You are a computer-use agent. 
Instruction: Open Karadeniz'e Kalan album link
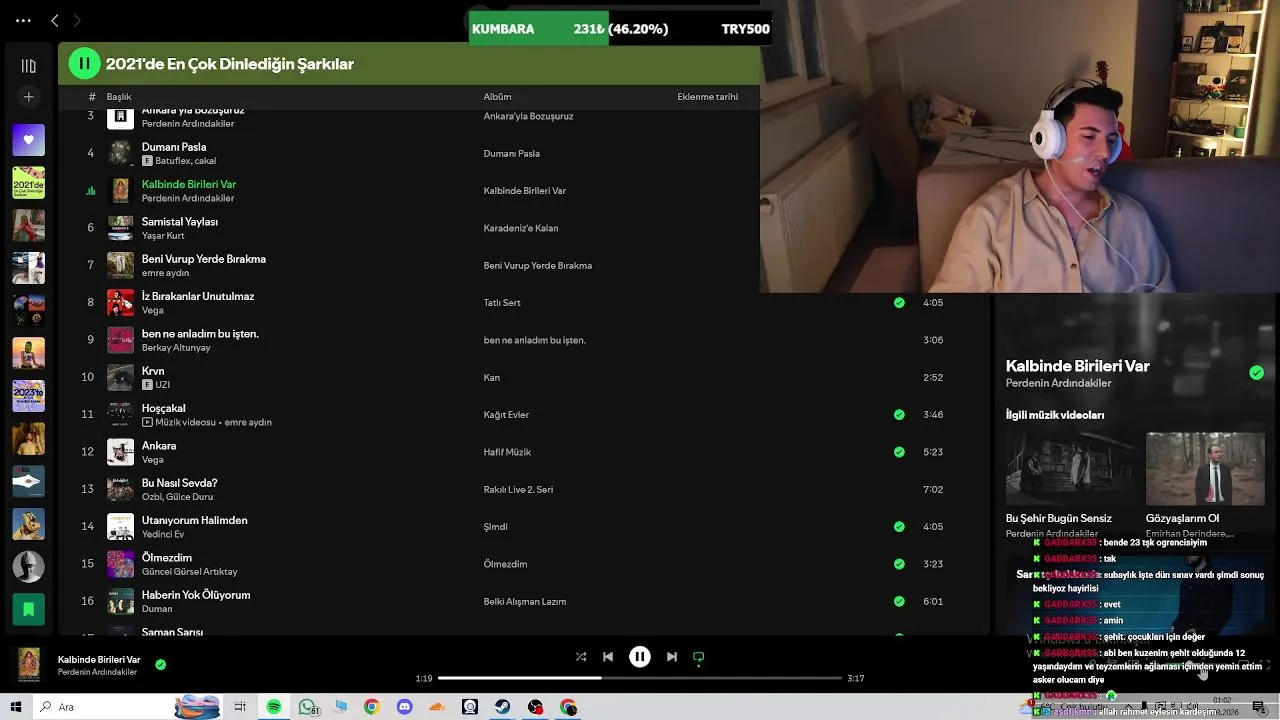(521, 228)
